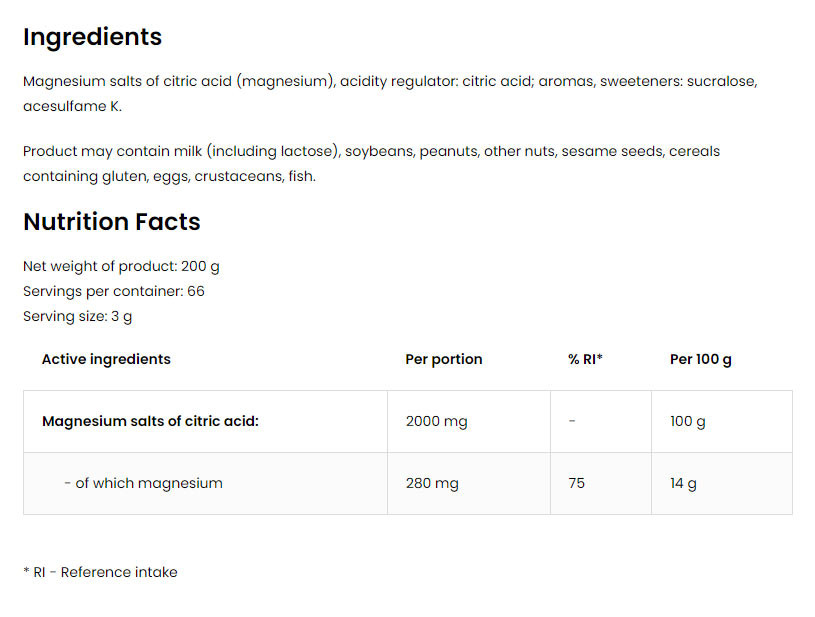Click the 14 g table cell

click(683, 484)
